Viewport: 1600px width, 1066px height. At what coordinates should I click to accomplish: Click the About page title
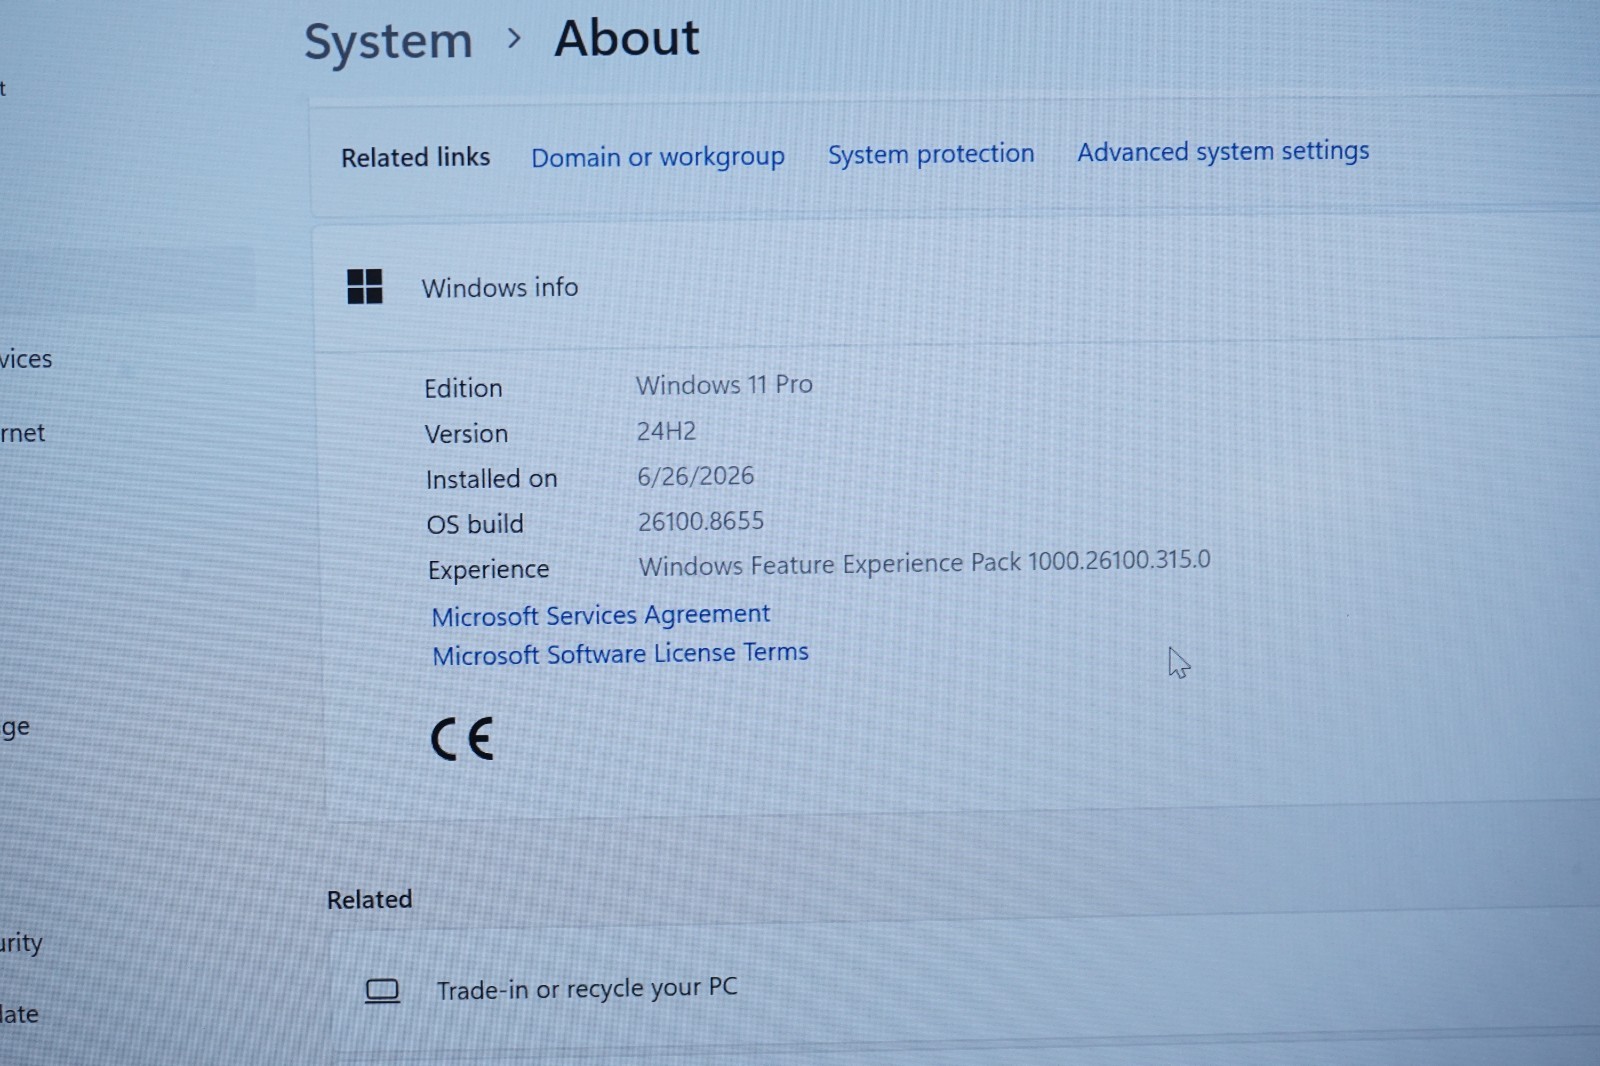click(x=626, y=39)
